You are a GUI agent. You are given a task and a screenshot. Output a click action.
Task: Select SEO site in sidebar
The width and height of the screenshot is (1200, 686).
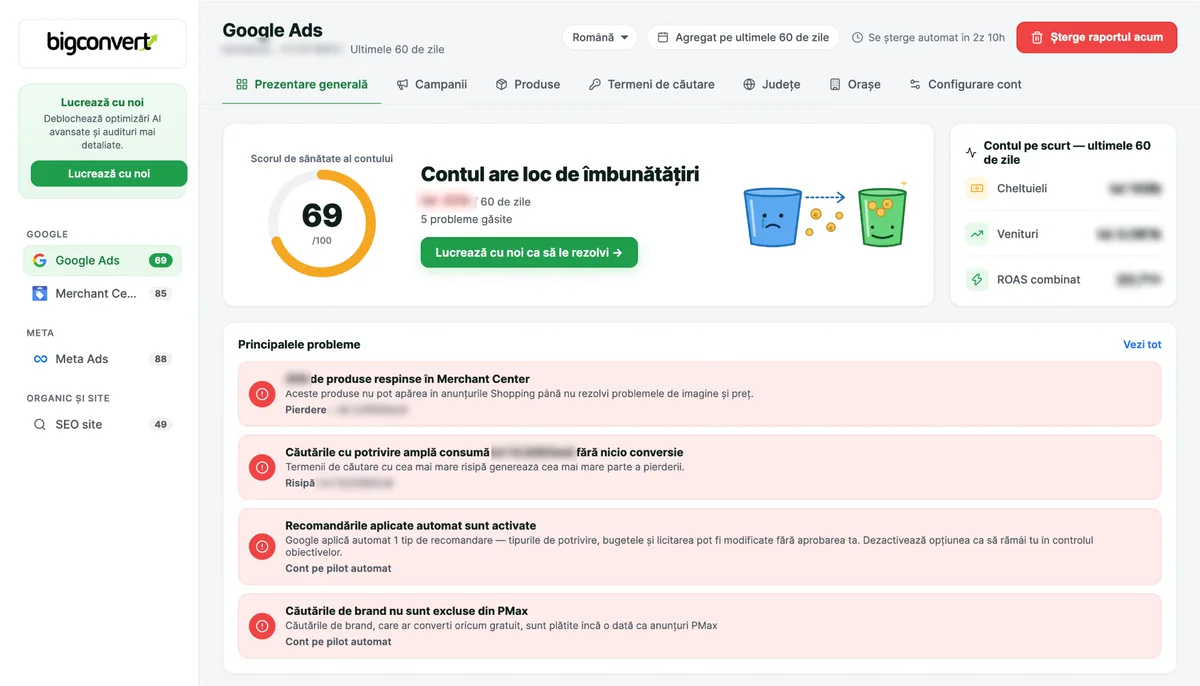(x=102, y=424)
